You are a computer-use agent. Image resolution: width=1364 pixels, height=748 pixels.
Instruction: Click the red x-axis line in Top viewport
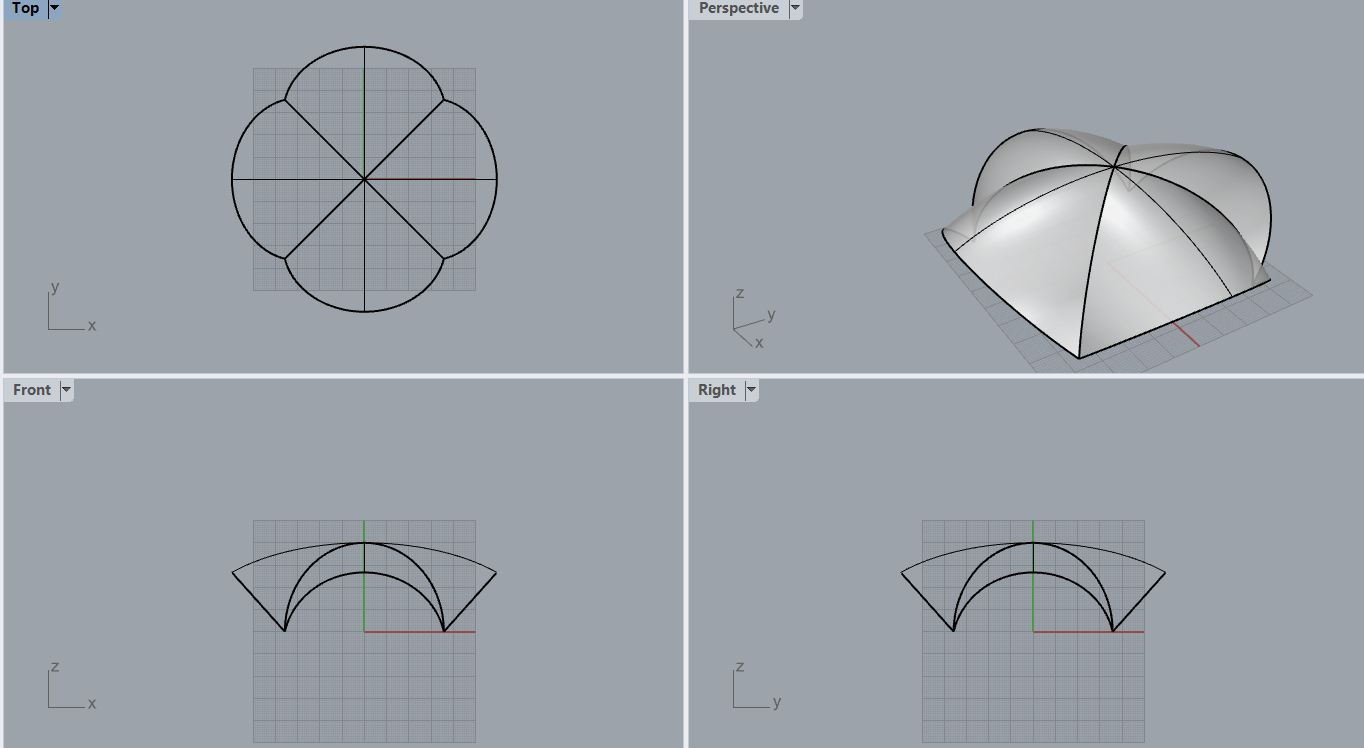coord(420,179)
